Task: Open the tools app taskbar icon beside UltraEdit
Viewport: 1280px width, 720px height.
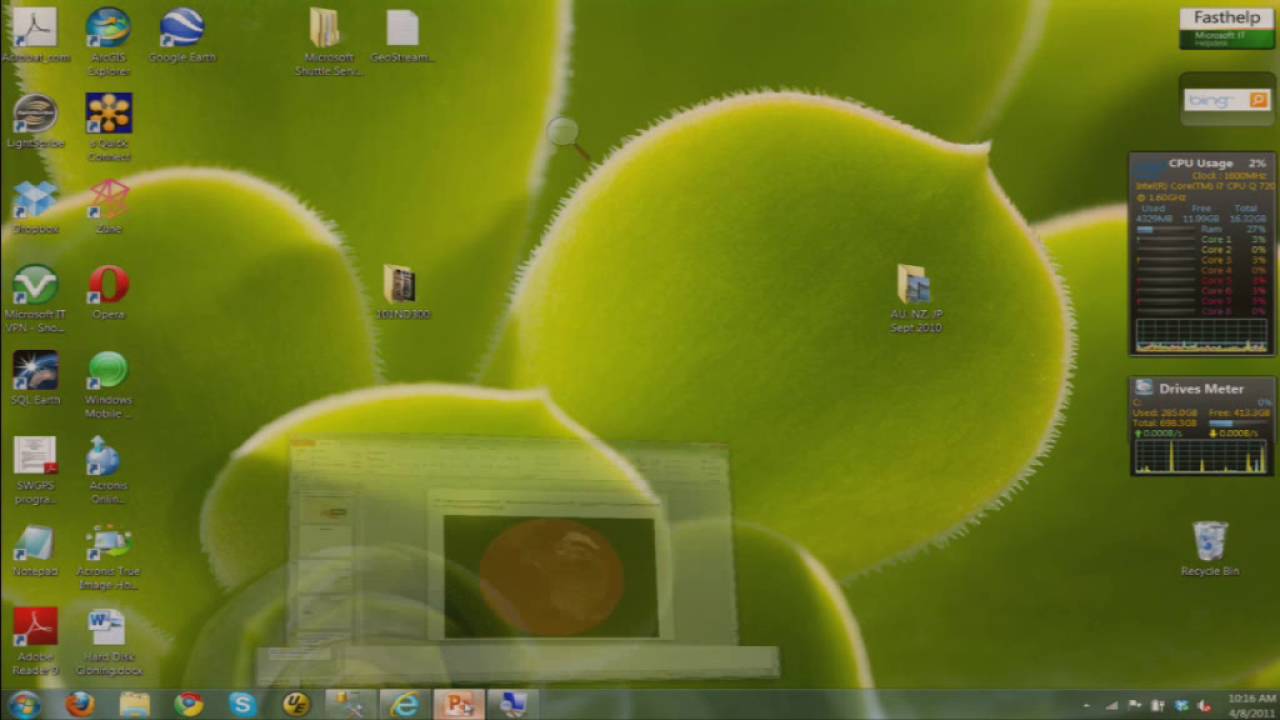Action: pos(350,704)
